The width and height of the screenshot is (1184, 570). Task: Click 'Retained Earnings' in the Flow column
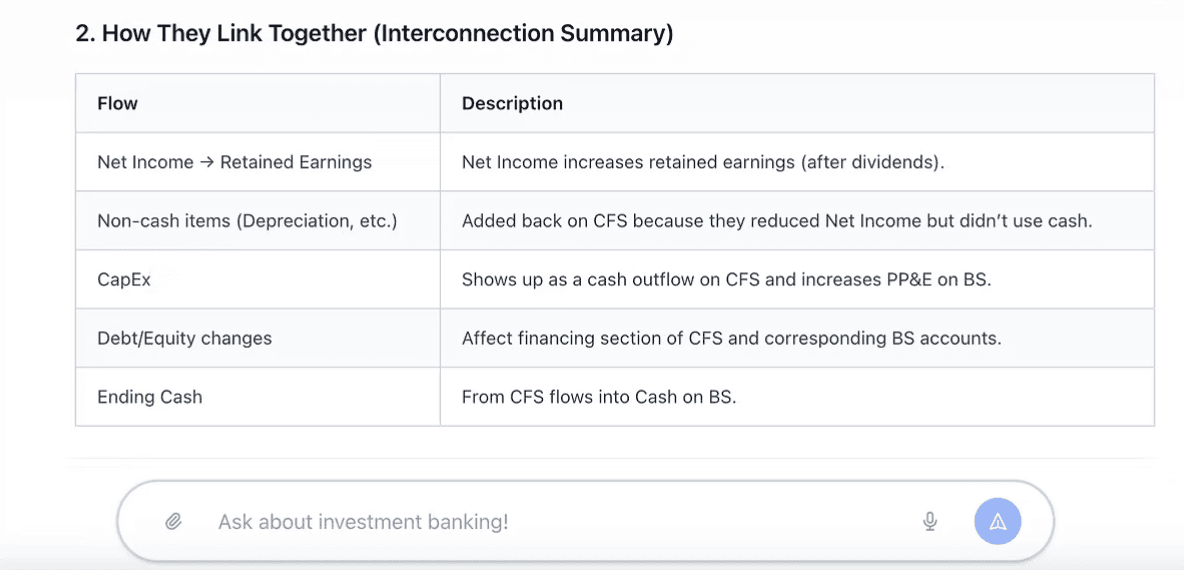(x=296, y=162)
